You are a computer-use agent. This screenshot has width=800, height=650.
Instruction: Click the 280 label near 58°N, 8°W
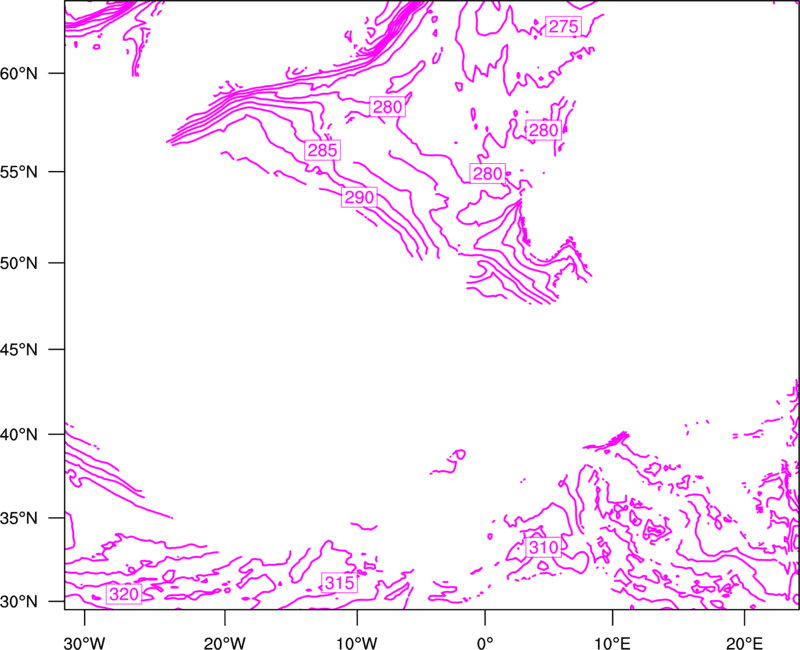click(388, 107)
